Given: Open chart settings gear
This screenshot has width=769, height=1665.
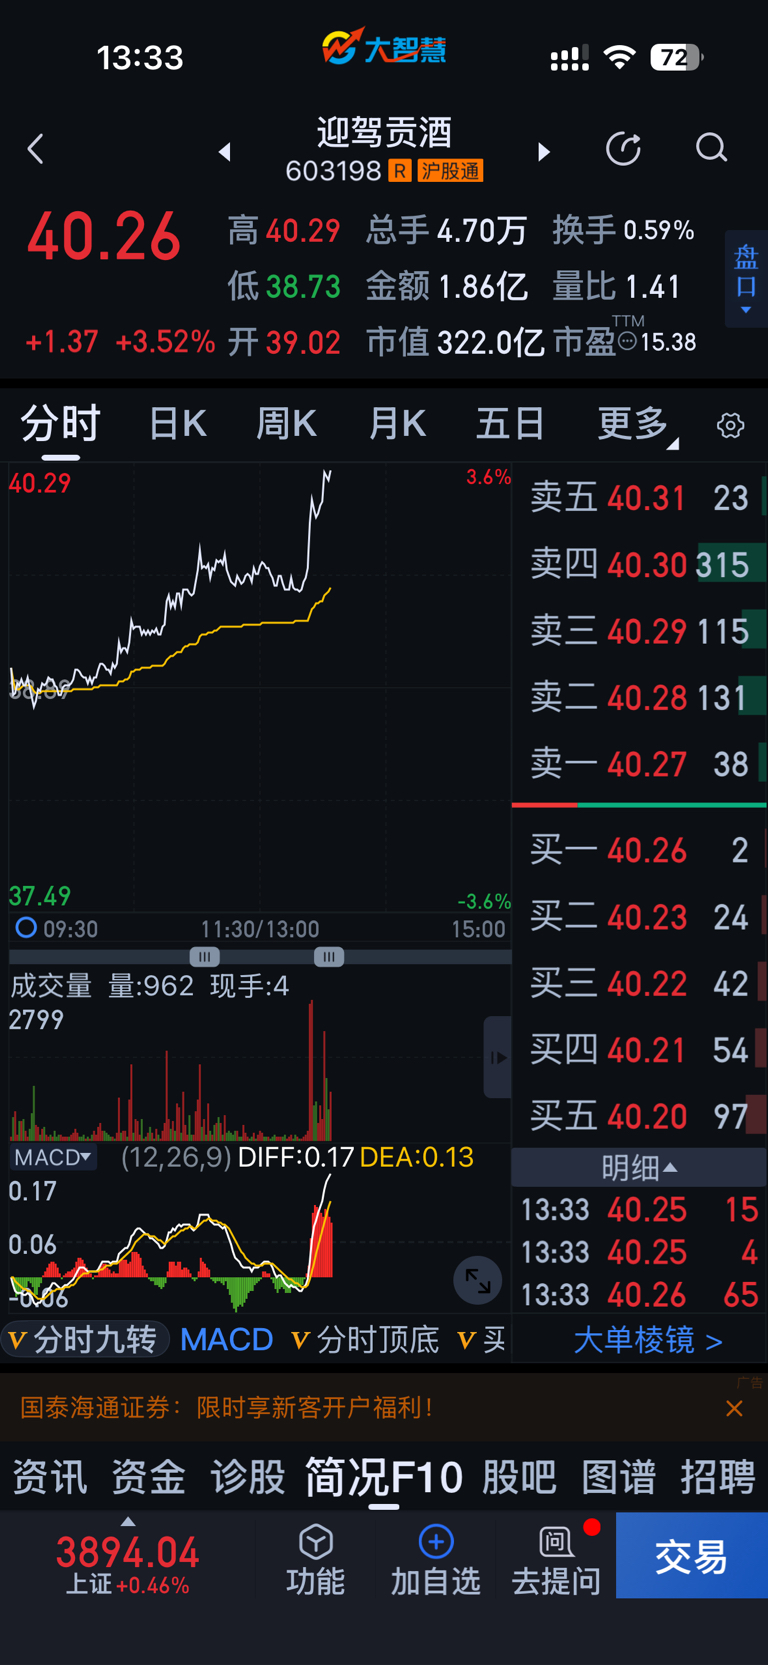Looking at the screenshot, I should pos(731,425).
